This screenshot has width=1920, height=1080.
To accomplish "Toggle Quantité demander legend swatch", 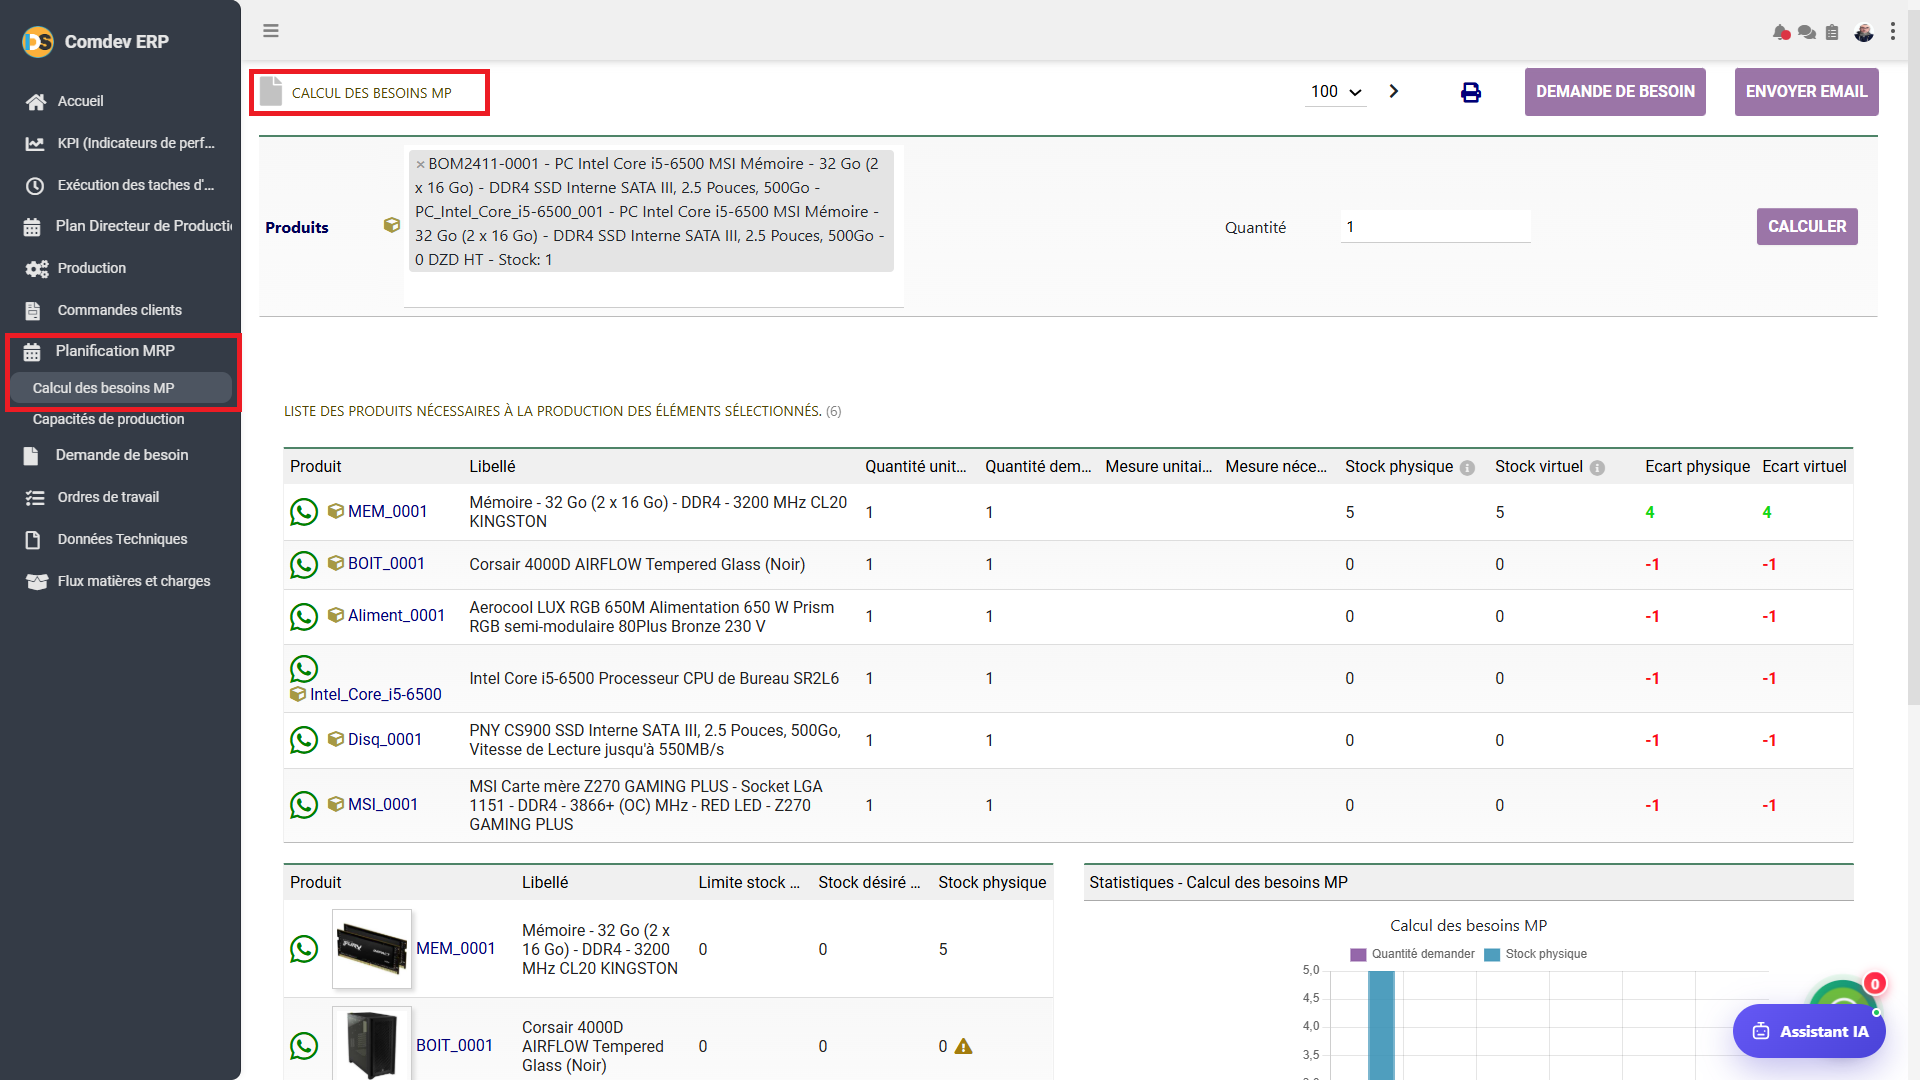I will (x=1358, y=955).
